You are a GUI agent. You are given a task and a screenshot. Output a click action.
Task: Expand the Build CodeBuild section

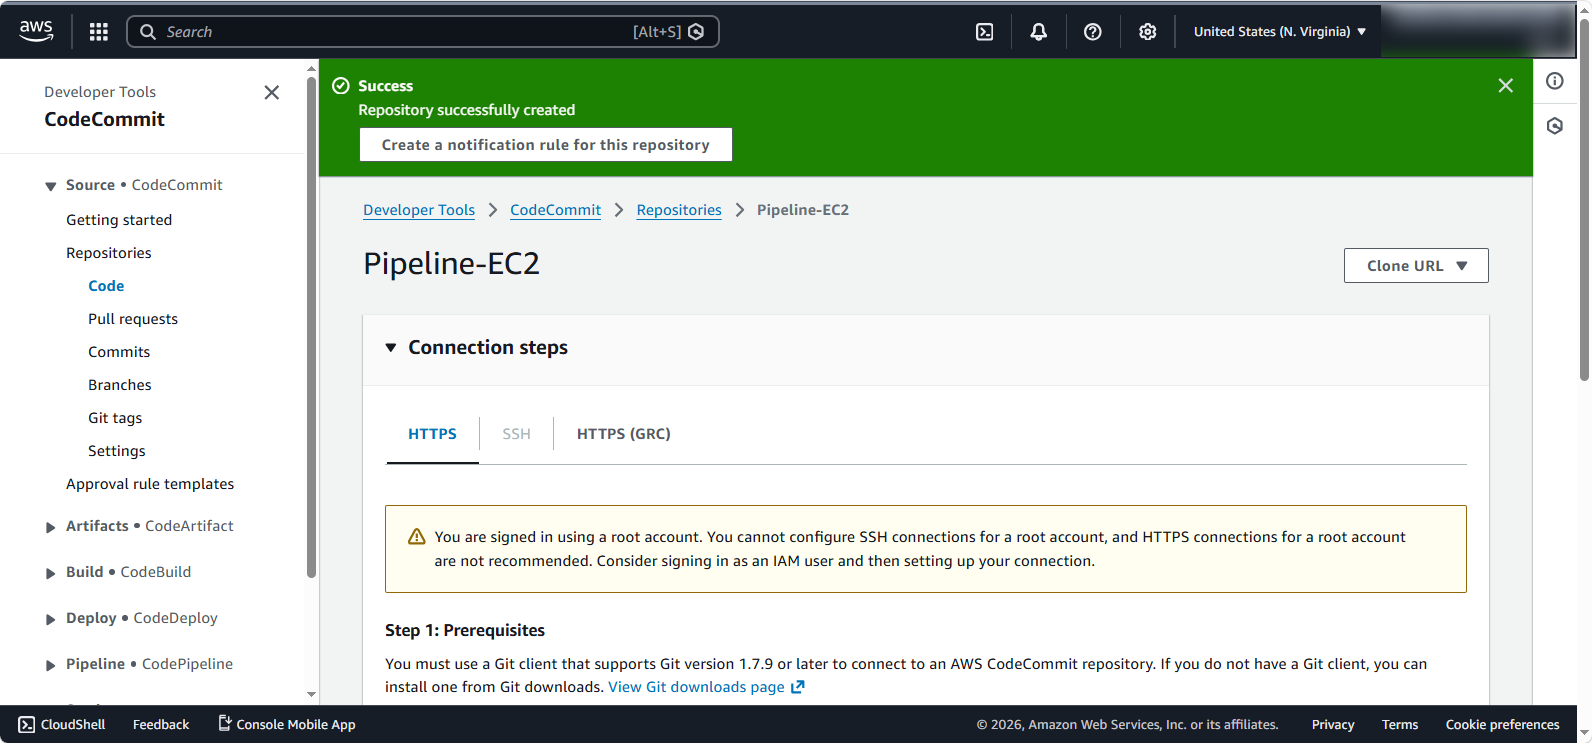50,573
